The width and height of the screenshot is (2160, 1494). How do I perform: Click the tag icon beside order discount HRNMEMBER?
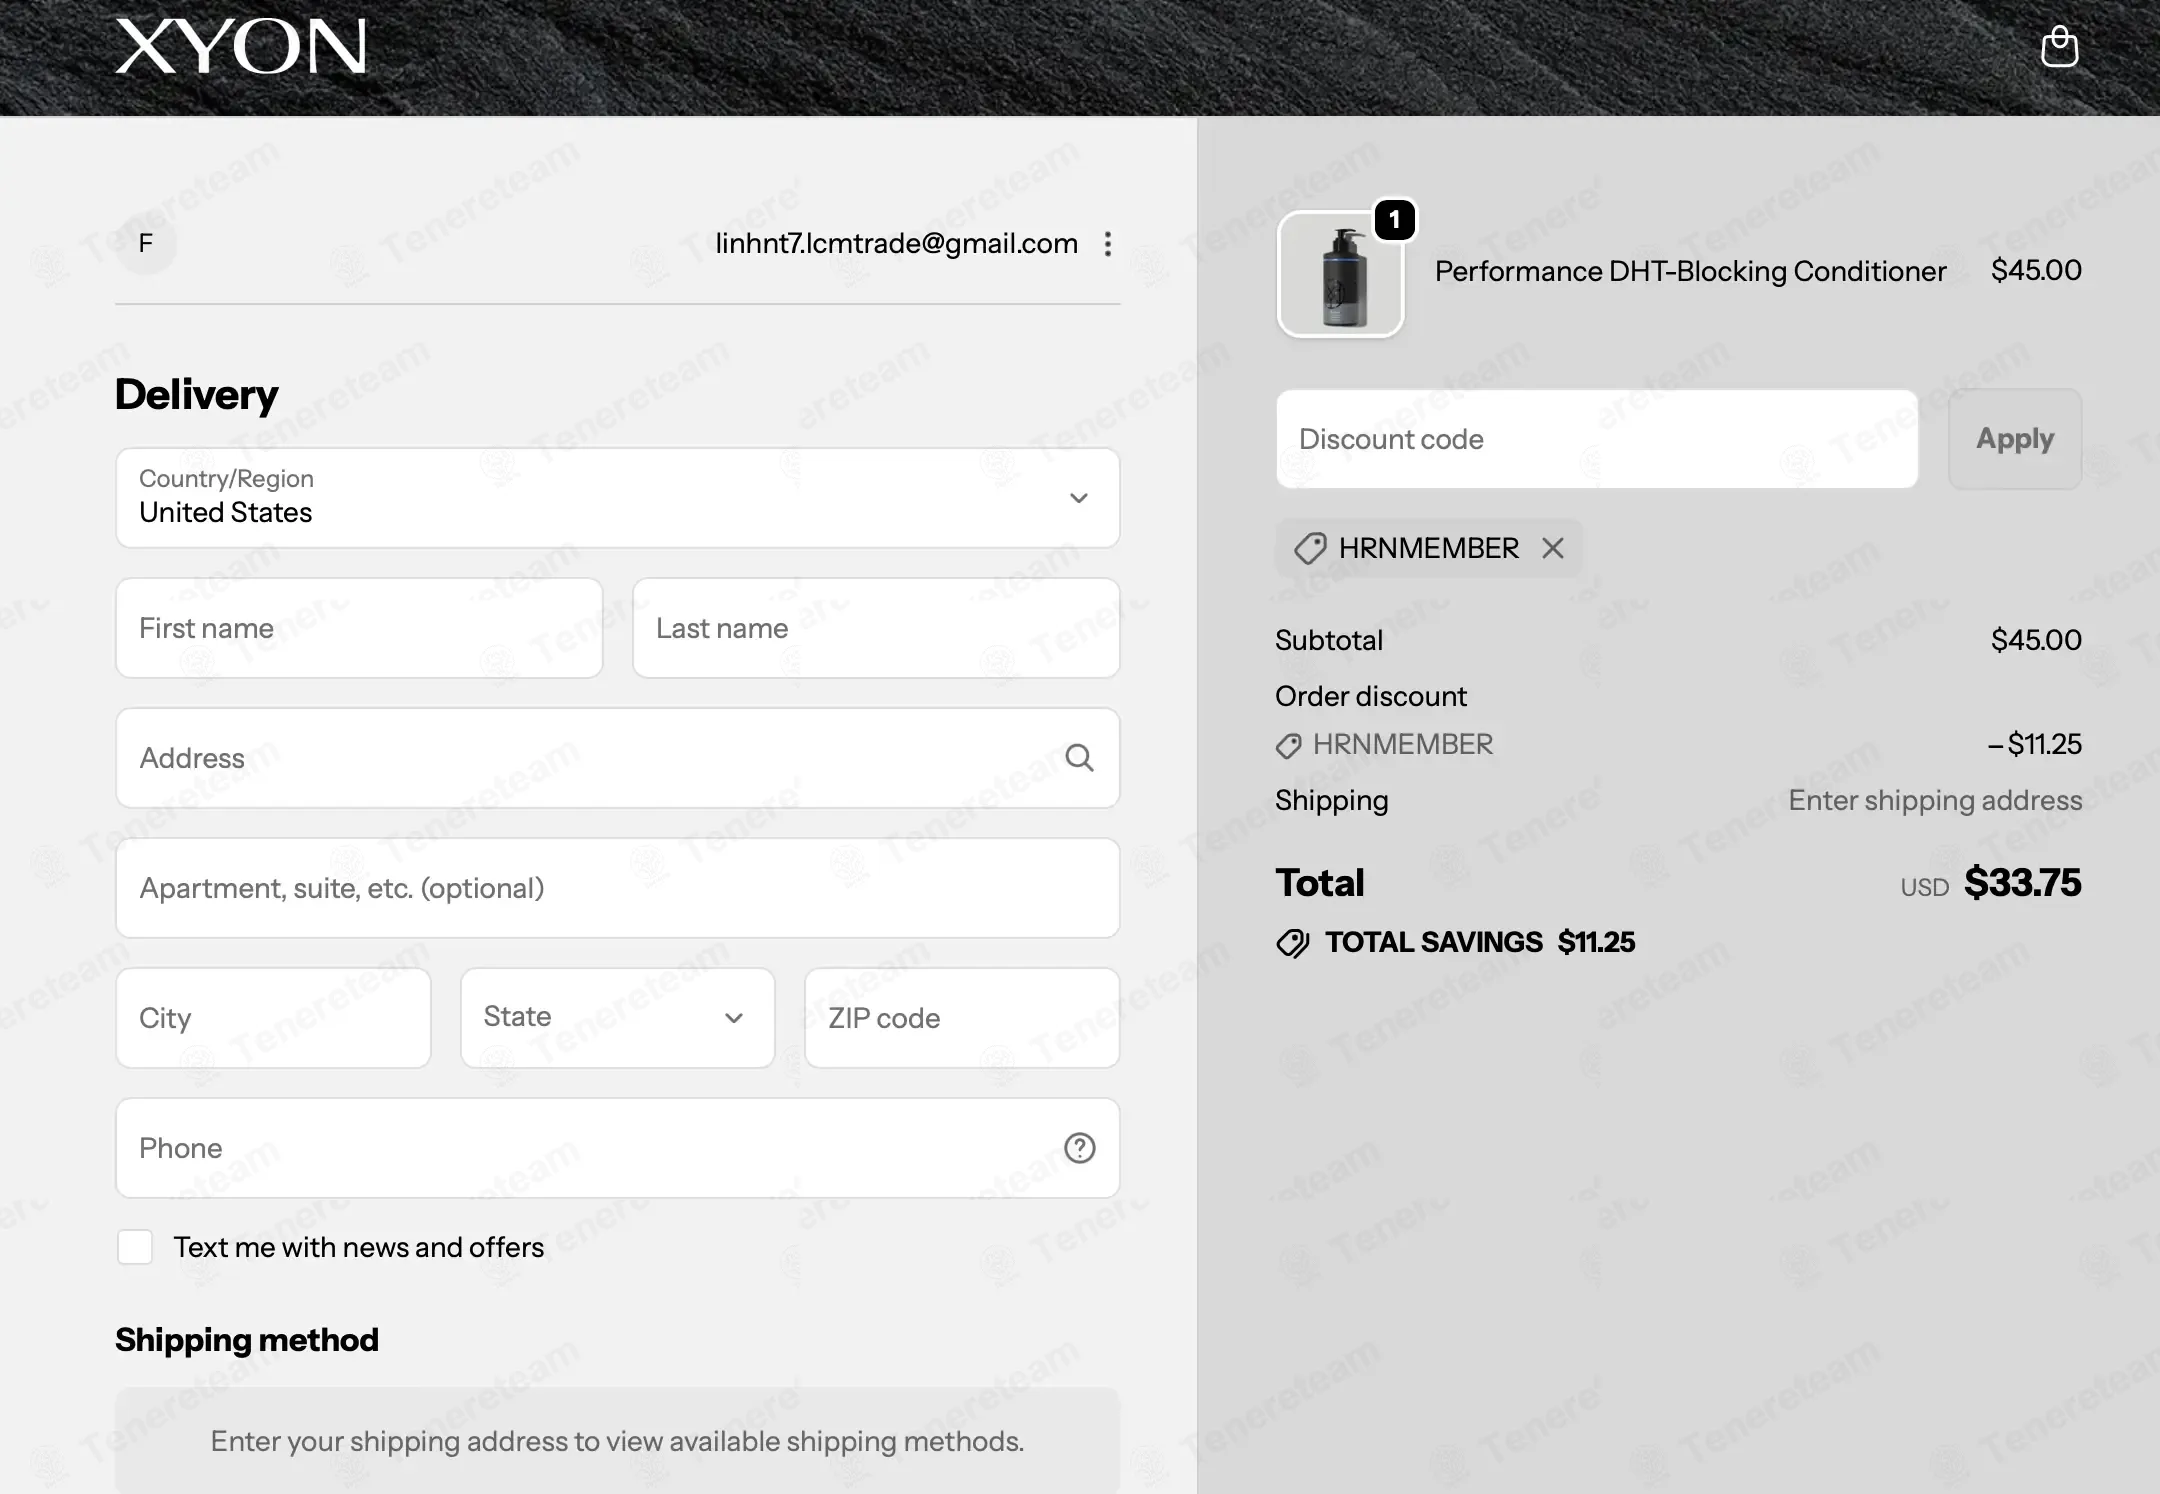[x=1289, y=745]
